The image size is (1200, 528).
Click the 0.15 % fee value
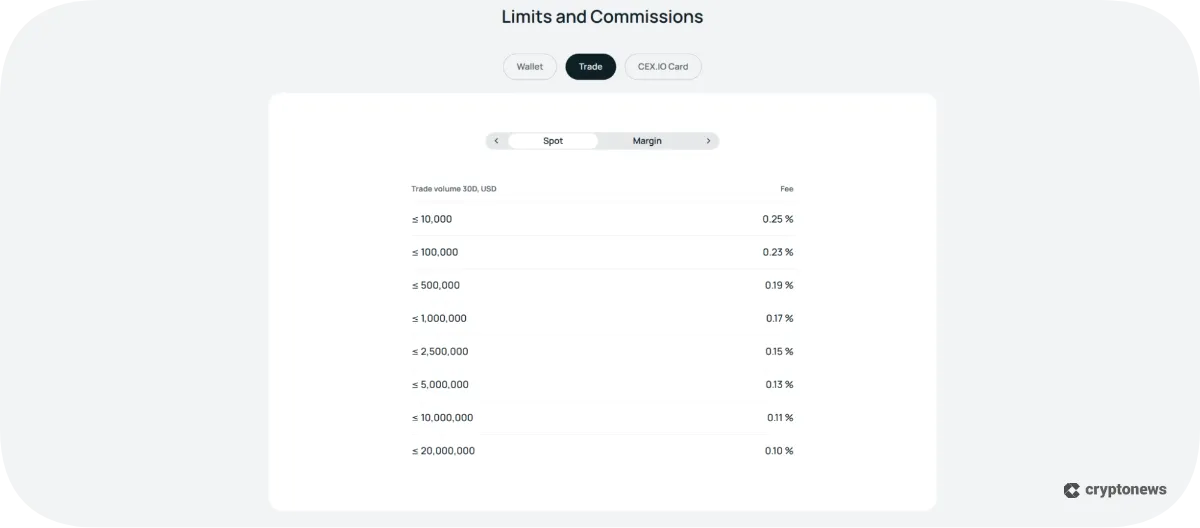(778, 351)
